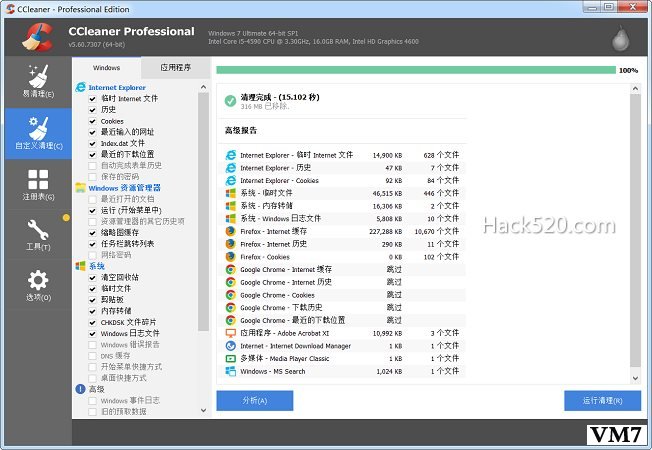Click the 高级报告 heading text
Screen dimensions: 652x450
pos(241,131)
